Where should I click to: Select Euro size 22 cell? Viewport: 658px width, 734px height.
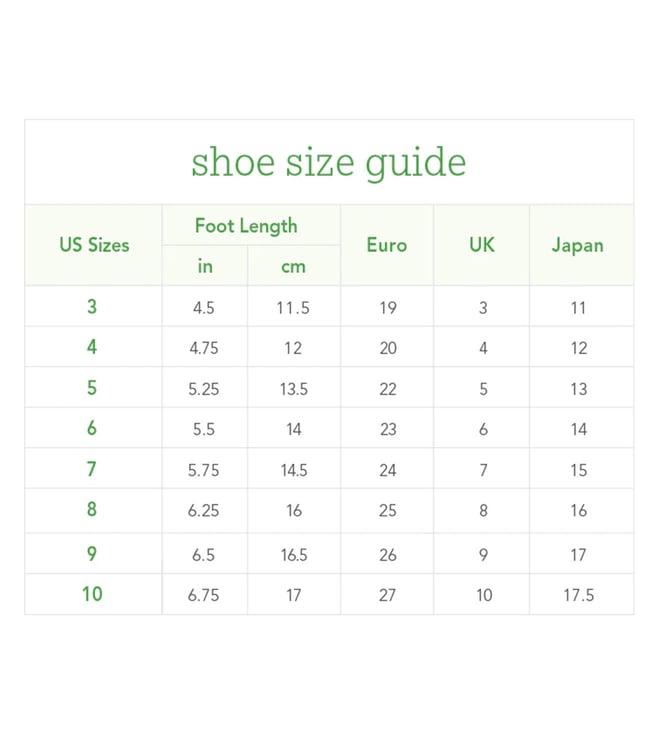388,389
